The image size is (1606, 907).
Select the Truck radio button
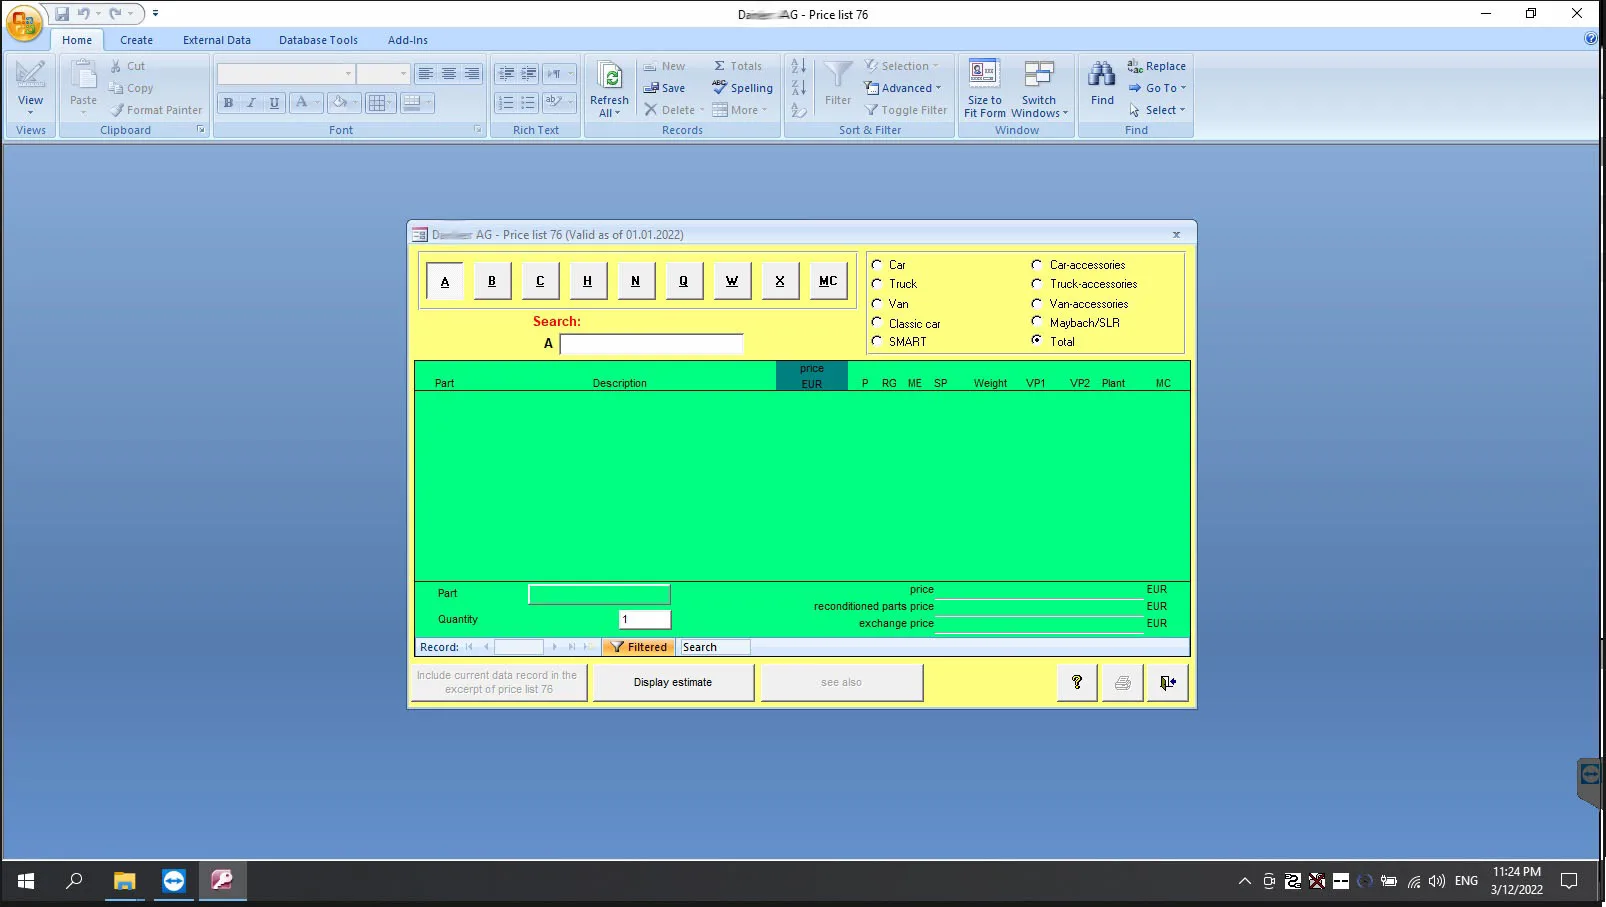point(877,284)
